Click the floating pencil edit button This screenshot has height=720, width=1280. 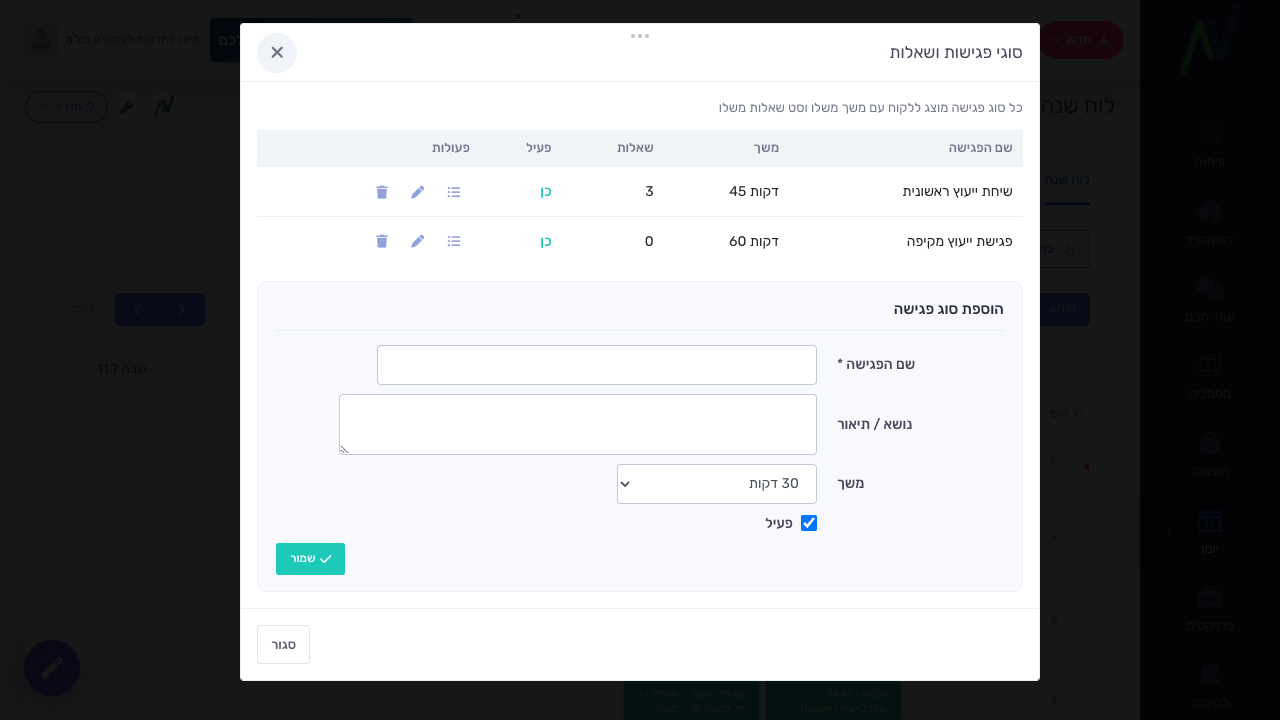tap(52, 668)
